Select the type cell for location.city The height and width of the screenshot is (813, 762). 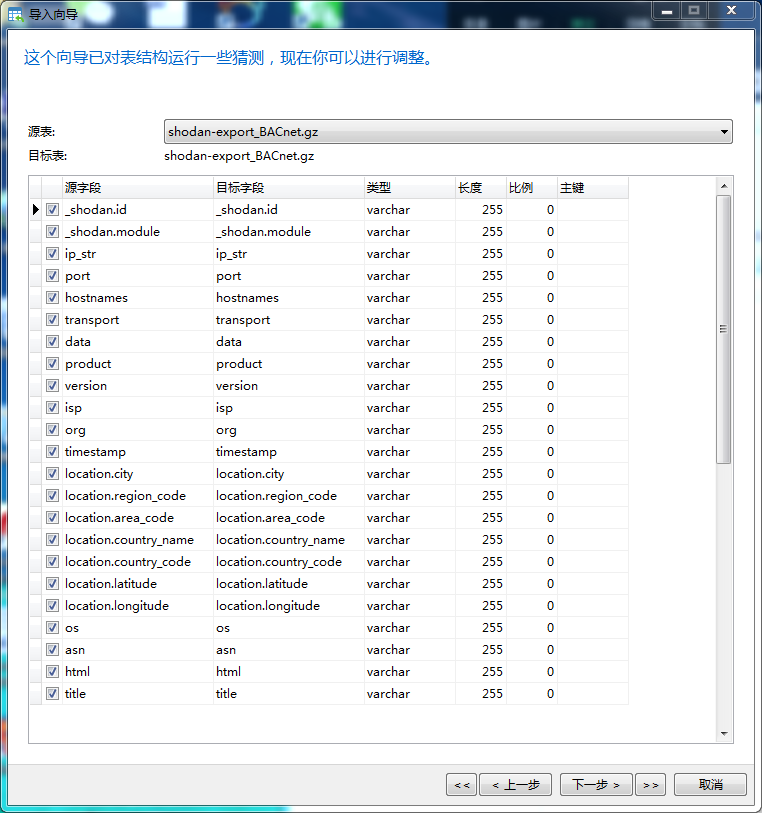410,473
